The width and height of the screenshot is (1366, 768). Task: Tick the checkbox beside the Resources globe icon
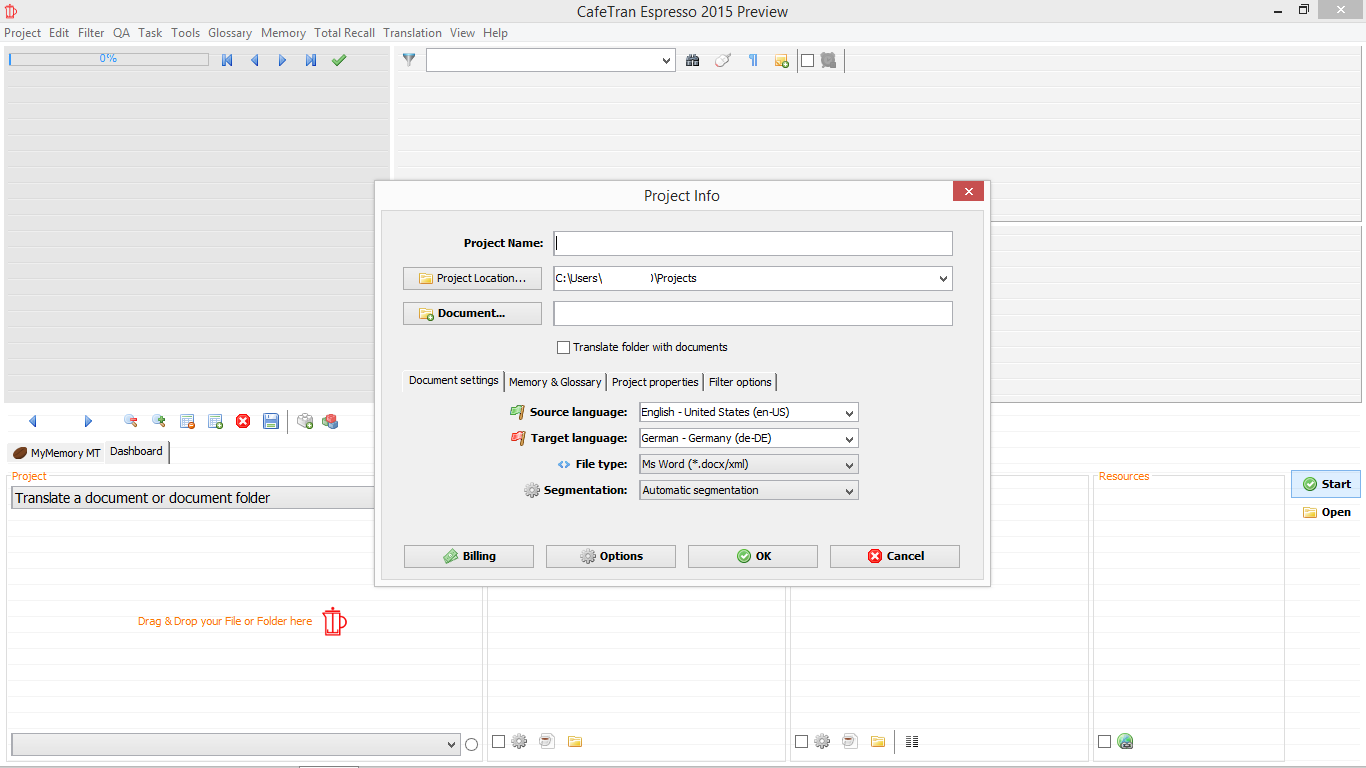pos(1104,742)
